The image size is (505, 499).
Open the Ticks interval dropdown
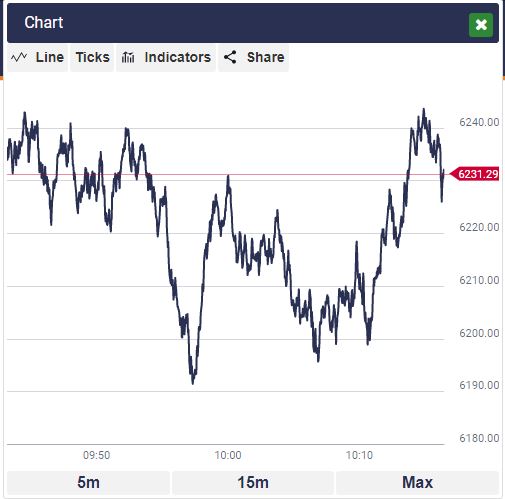pyautogui.click(x=92, y=57)
